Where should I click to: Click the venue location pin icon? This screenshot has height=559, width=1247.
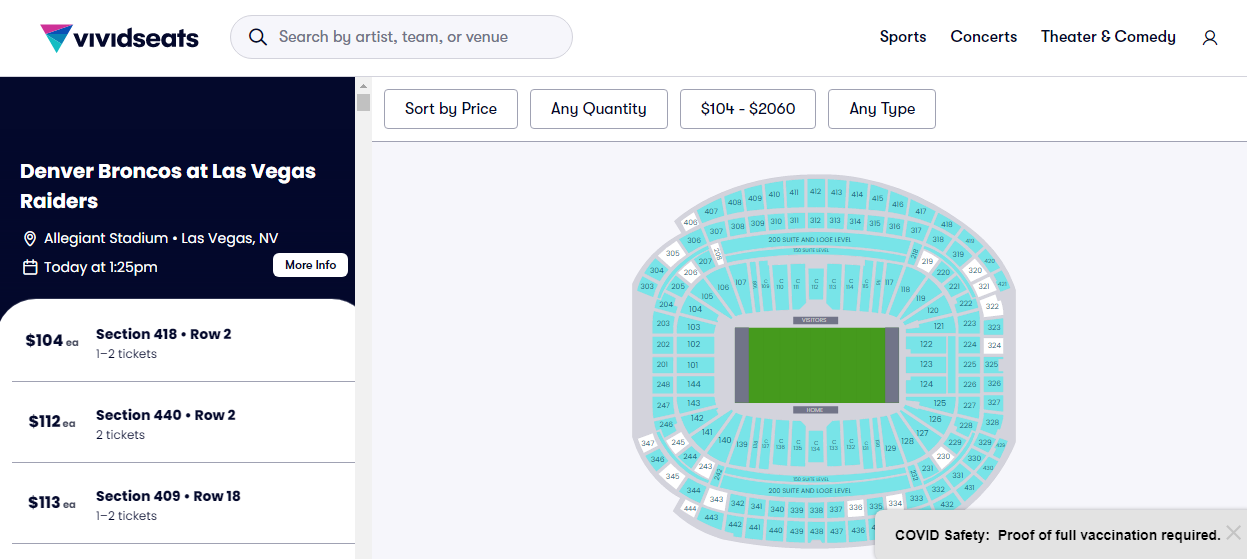[30, 239]
